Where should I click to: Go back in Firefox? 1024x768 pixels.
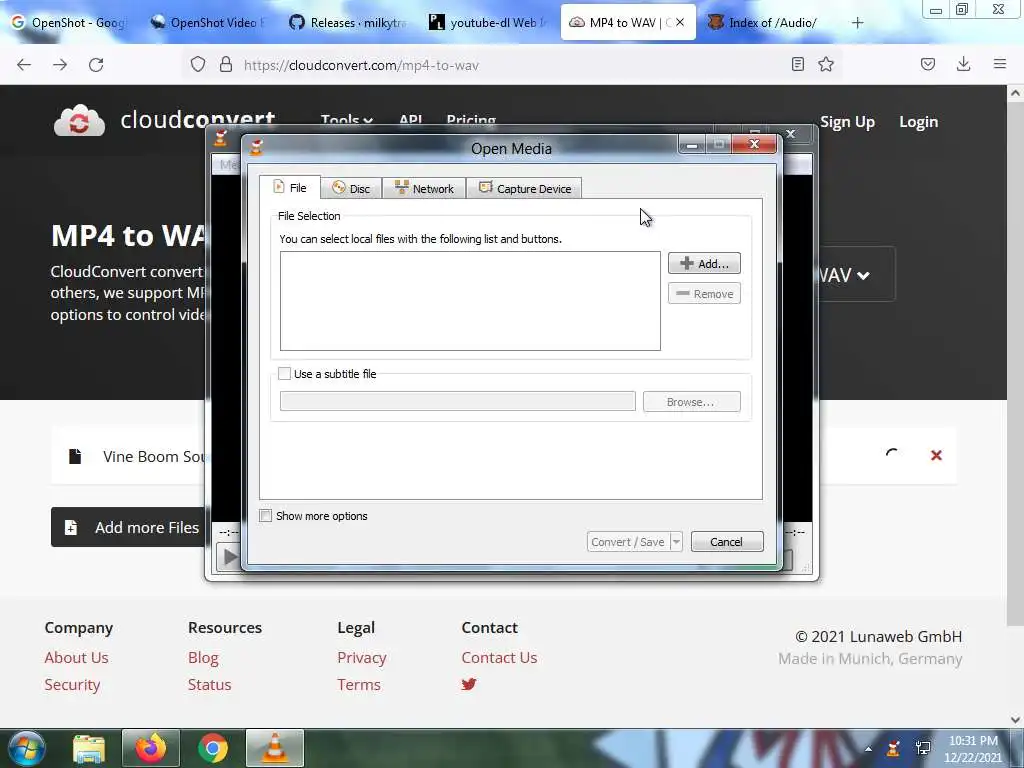24,65
